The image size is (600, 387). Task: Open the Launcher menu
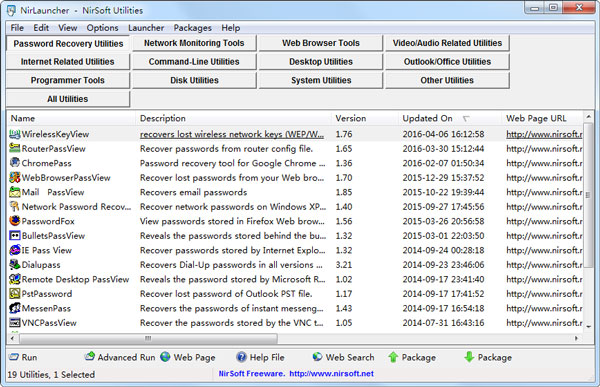point(146,28)
